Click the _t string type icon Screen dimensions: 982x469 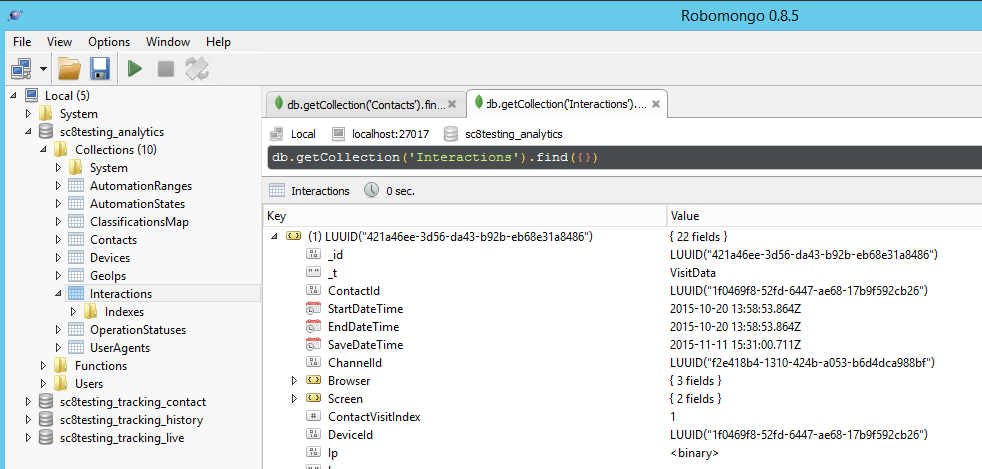click(313, 272)
